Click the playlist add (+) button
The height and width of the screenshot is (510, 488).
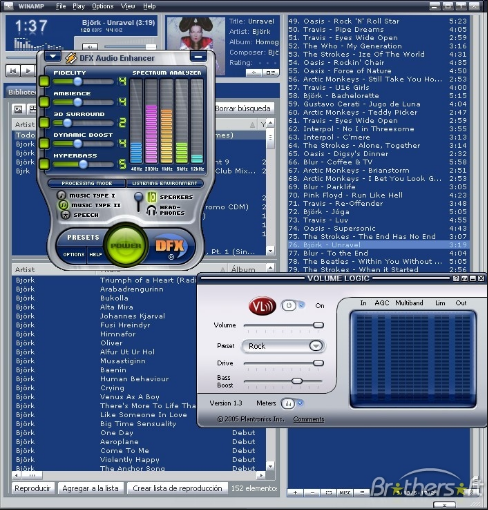(295, 493)
